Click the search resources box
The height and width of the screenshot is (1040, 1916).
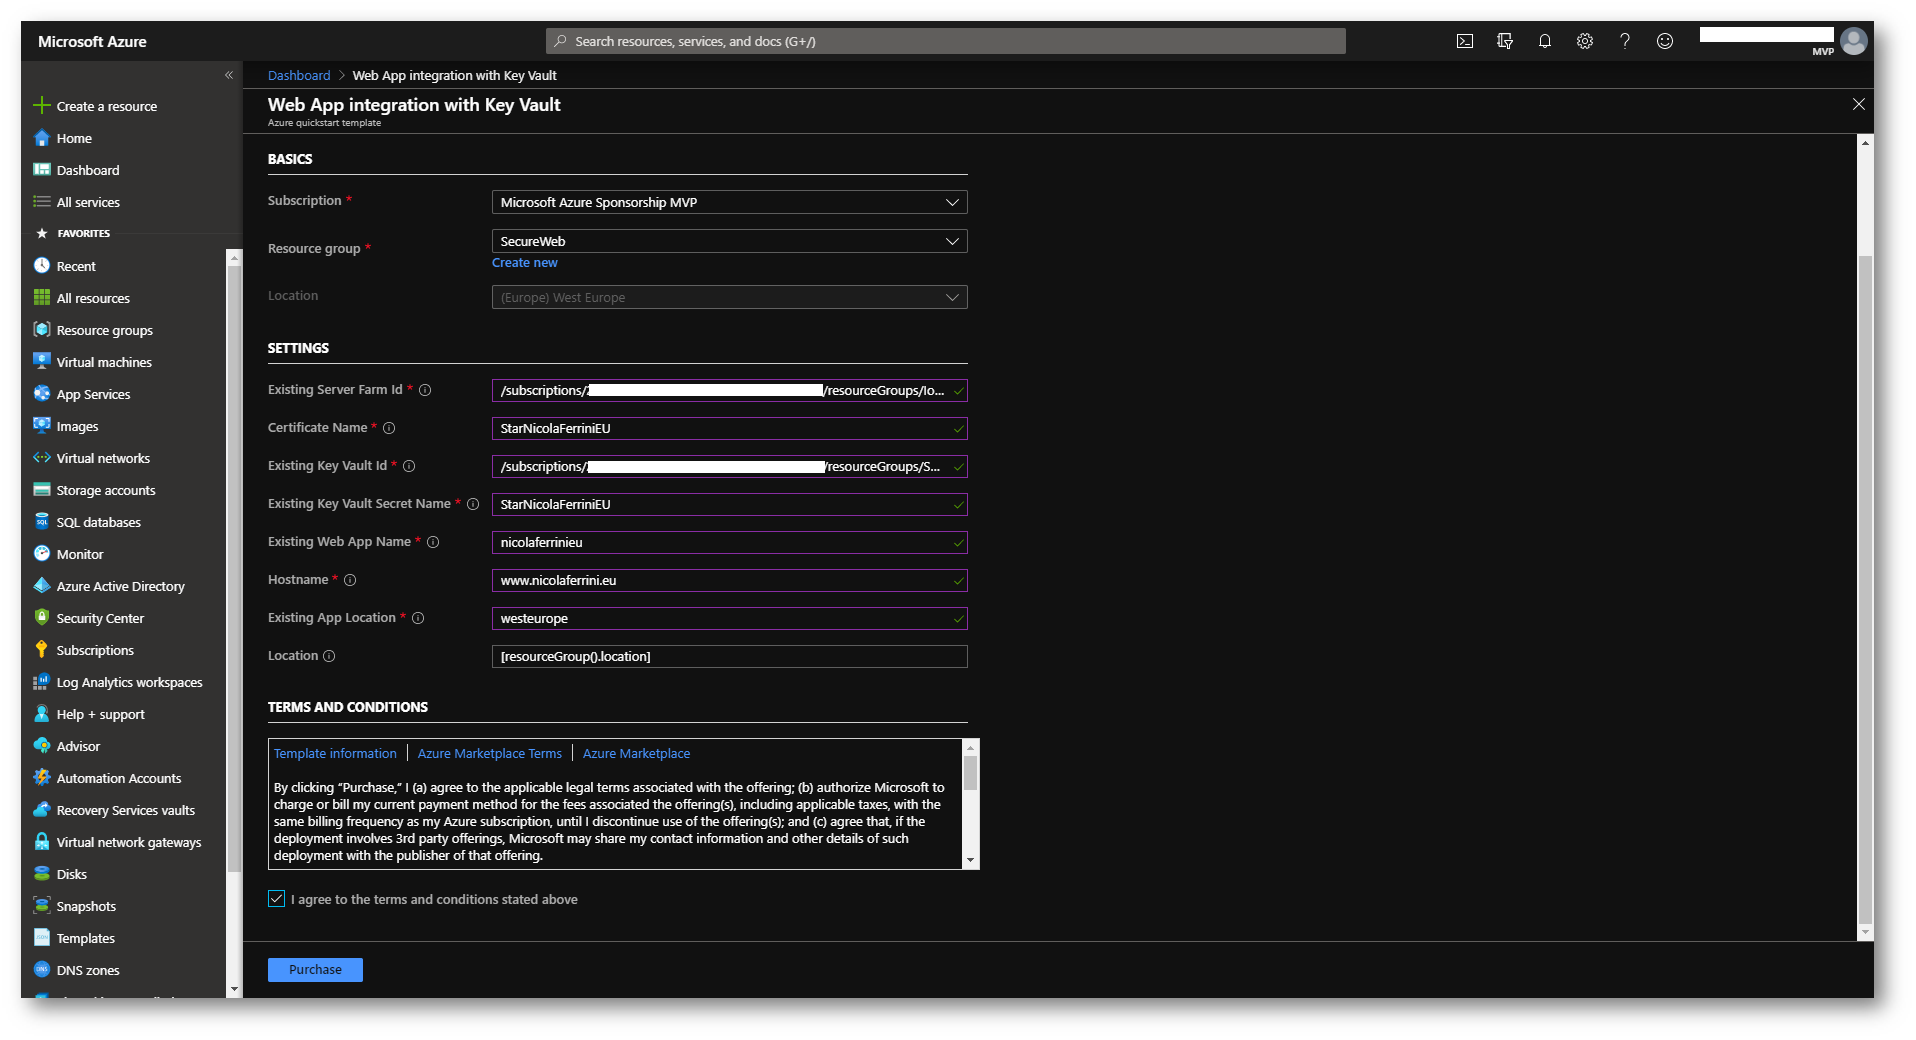tap(945, 41)
